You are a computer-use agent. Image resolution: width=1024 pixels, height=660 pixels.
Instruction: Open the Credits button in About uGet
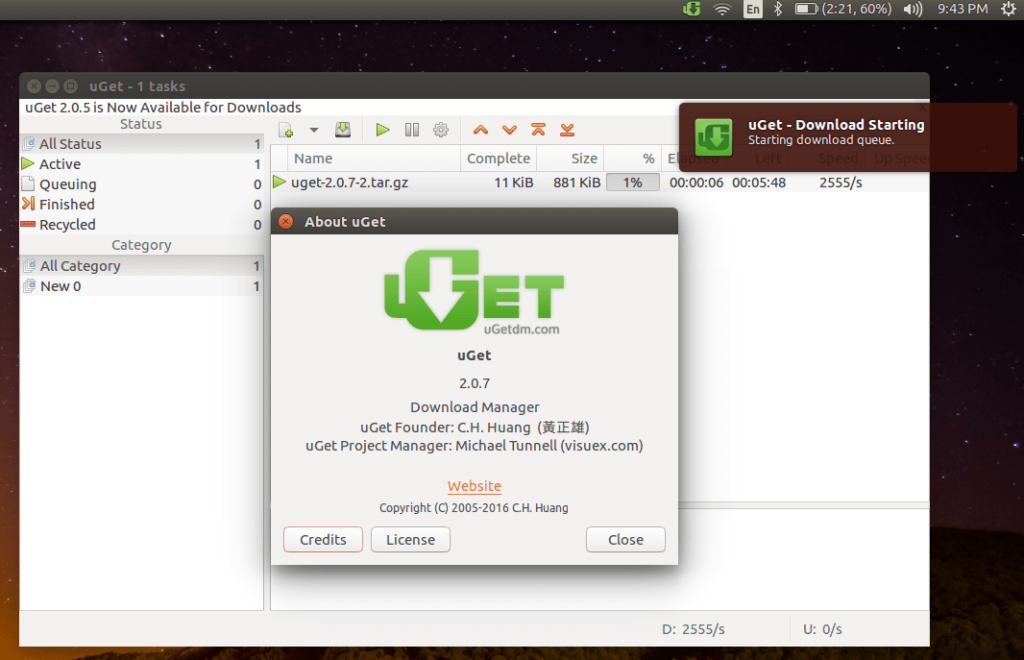tap(323, 540)
